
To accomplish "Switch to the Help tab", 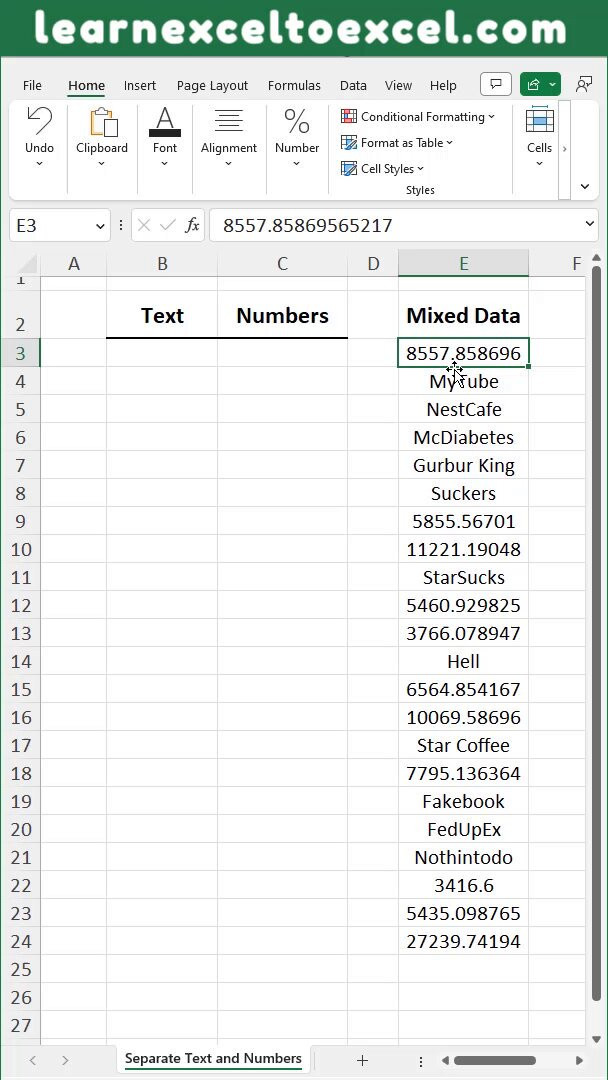I will (x=443, y=85).
